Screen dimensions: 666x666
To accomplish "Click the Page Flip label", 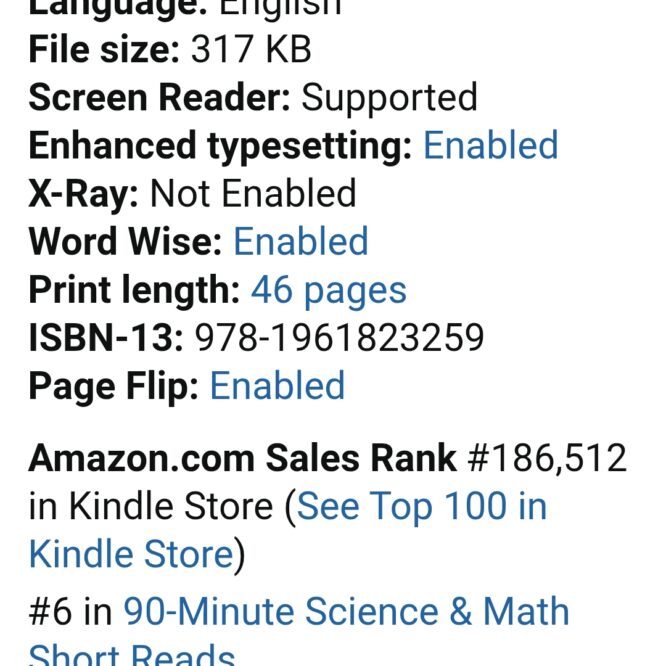I will 113,386.
